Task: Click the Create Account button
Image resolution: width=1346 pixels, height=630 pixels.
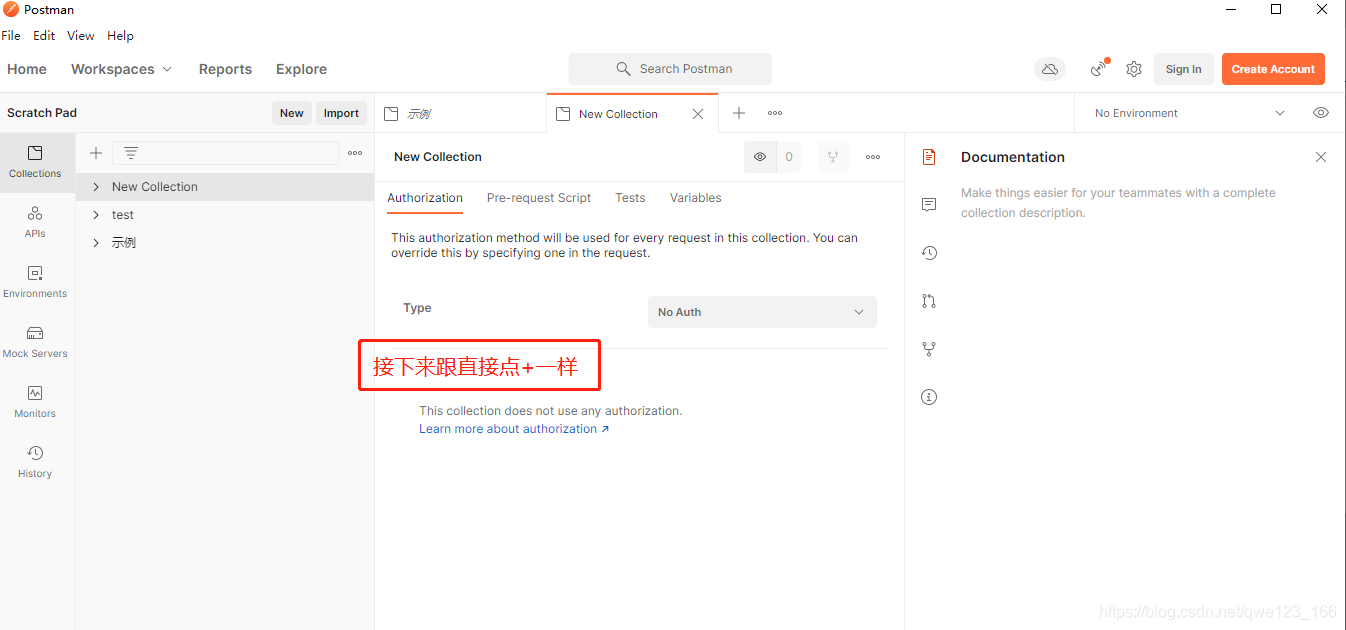Action: [1273, 69]
